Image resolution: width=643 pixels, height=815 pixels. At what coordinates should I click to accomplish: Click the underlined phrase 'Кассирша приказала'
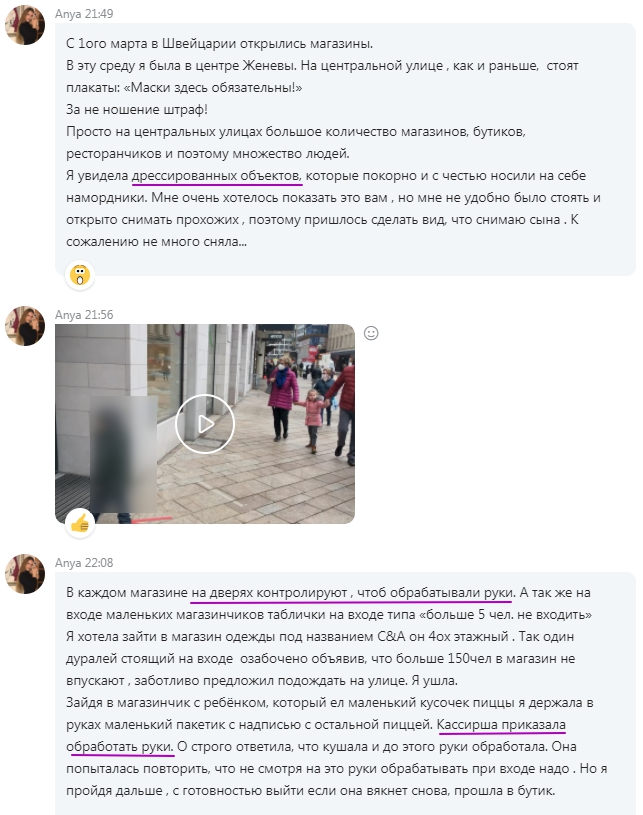502,725
